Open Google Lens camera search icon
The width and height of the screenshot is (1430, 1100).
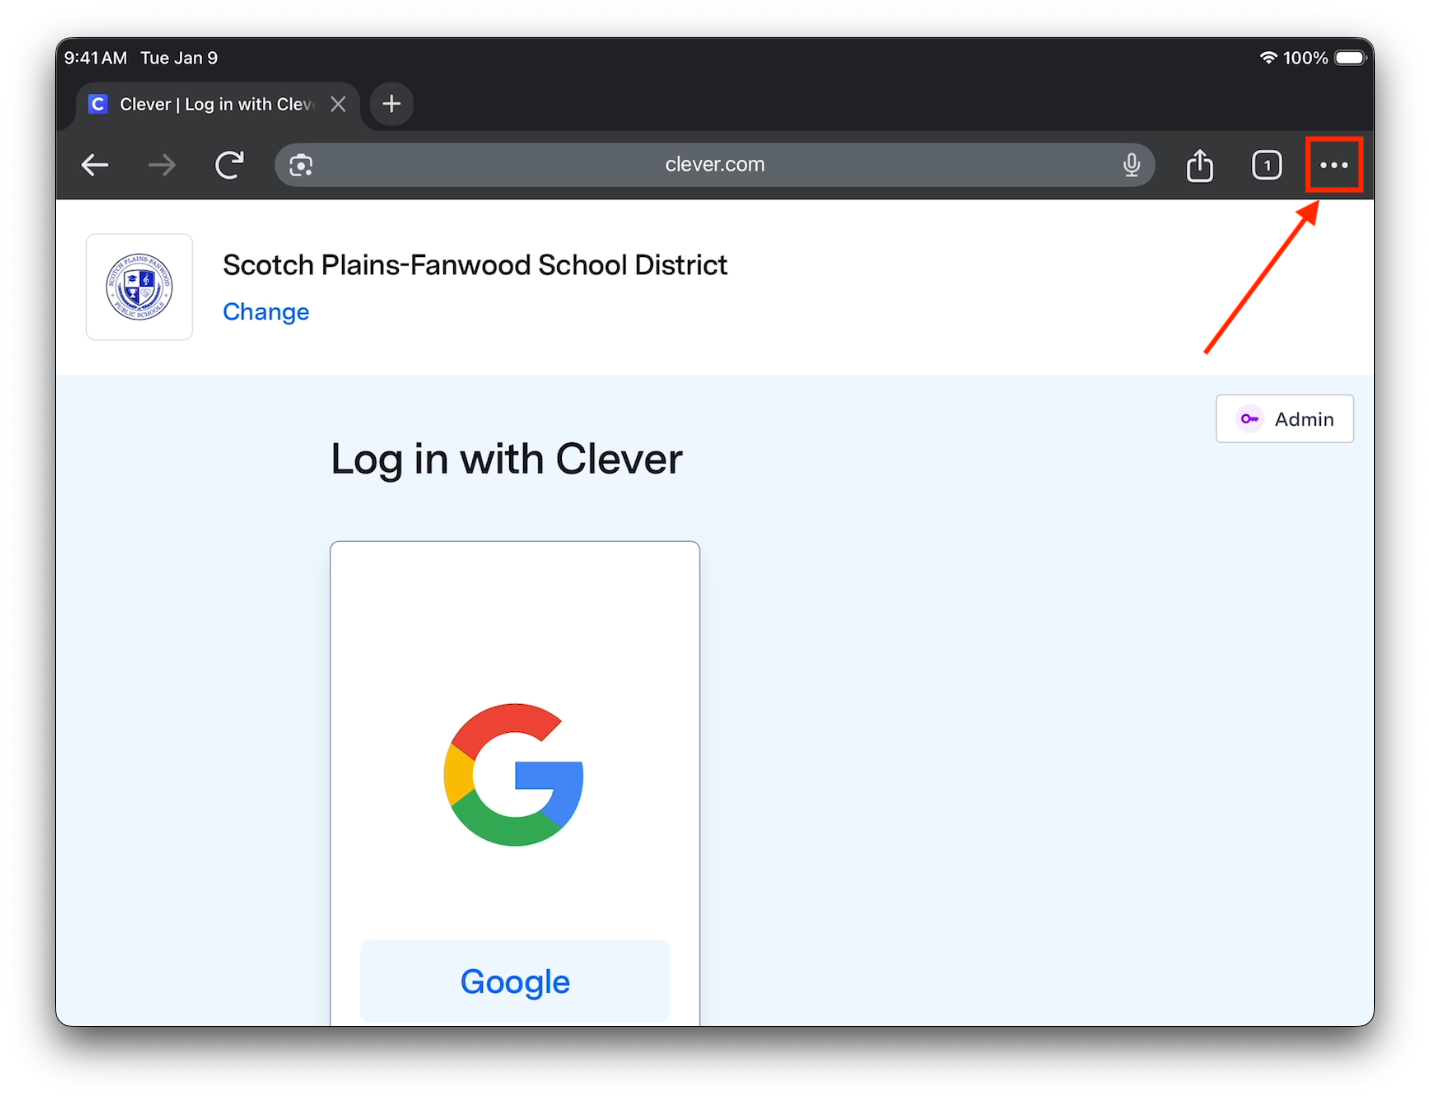pos(301,165)
